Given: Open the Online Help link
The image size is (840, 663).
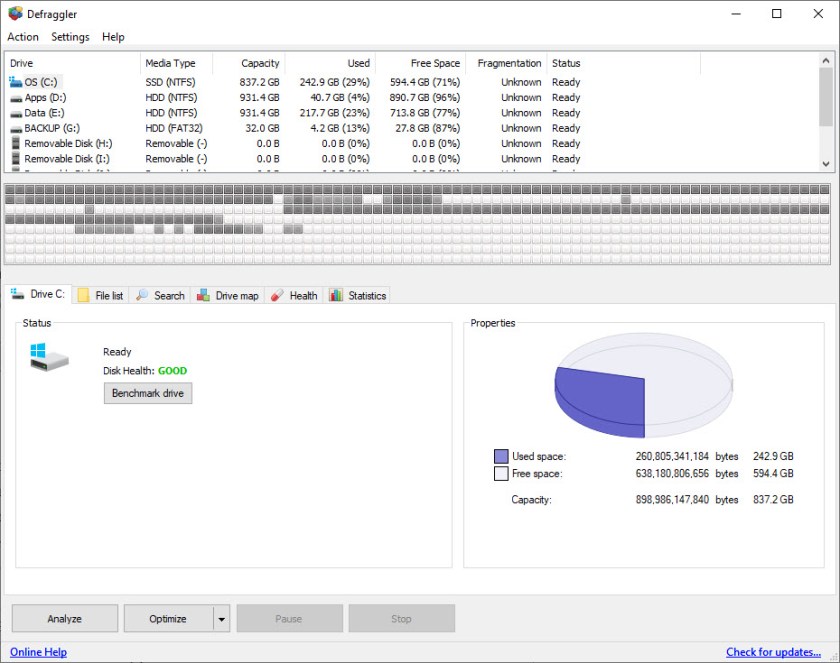Looking at the screenshot, I should (x=38, y=652).
